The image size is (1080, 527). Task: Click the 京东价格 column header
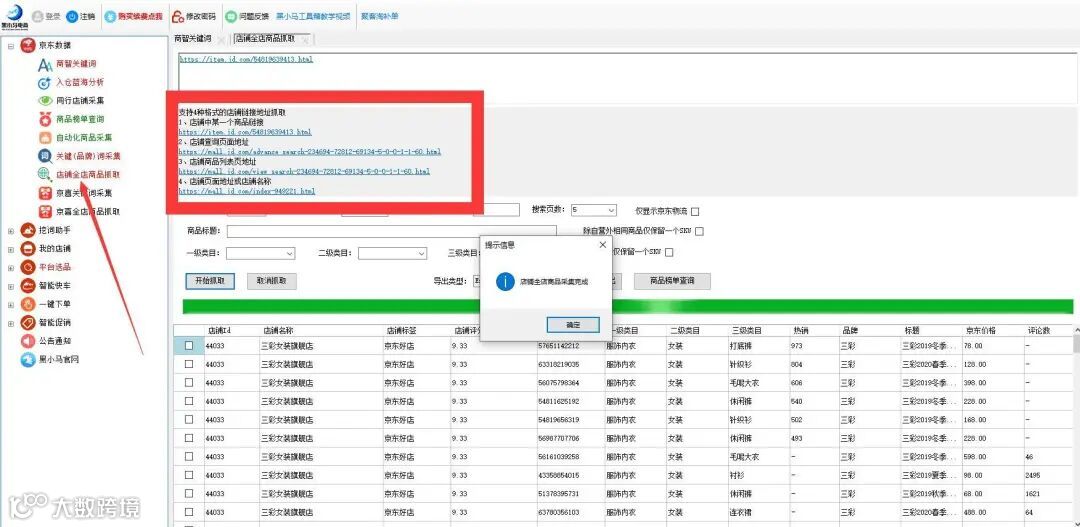coord(981,331)
